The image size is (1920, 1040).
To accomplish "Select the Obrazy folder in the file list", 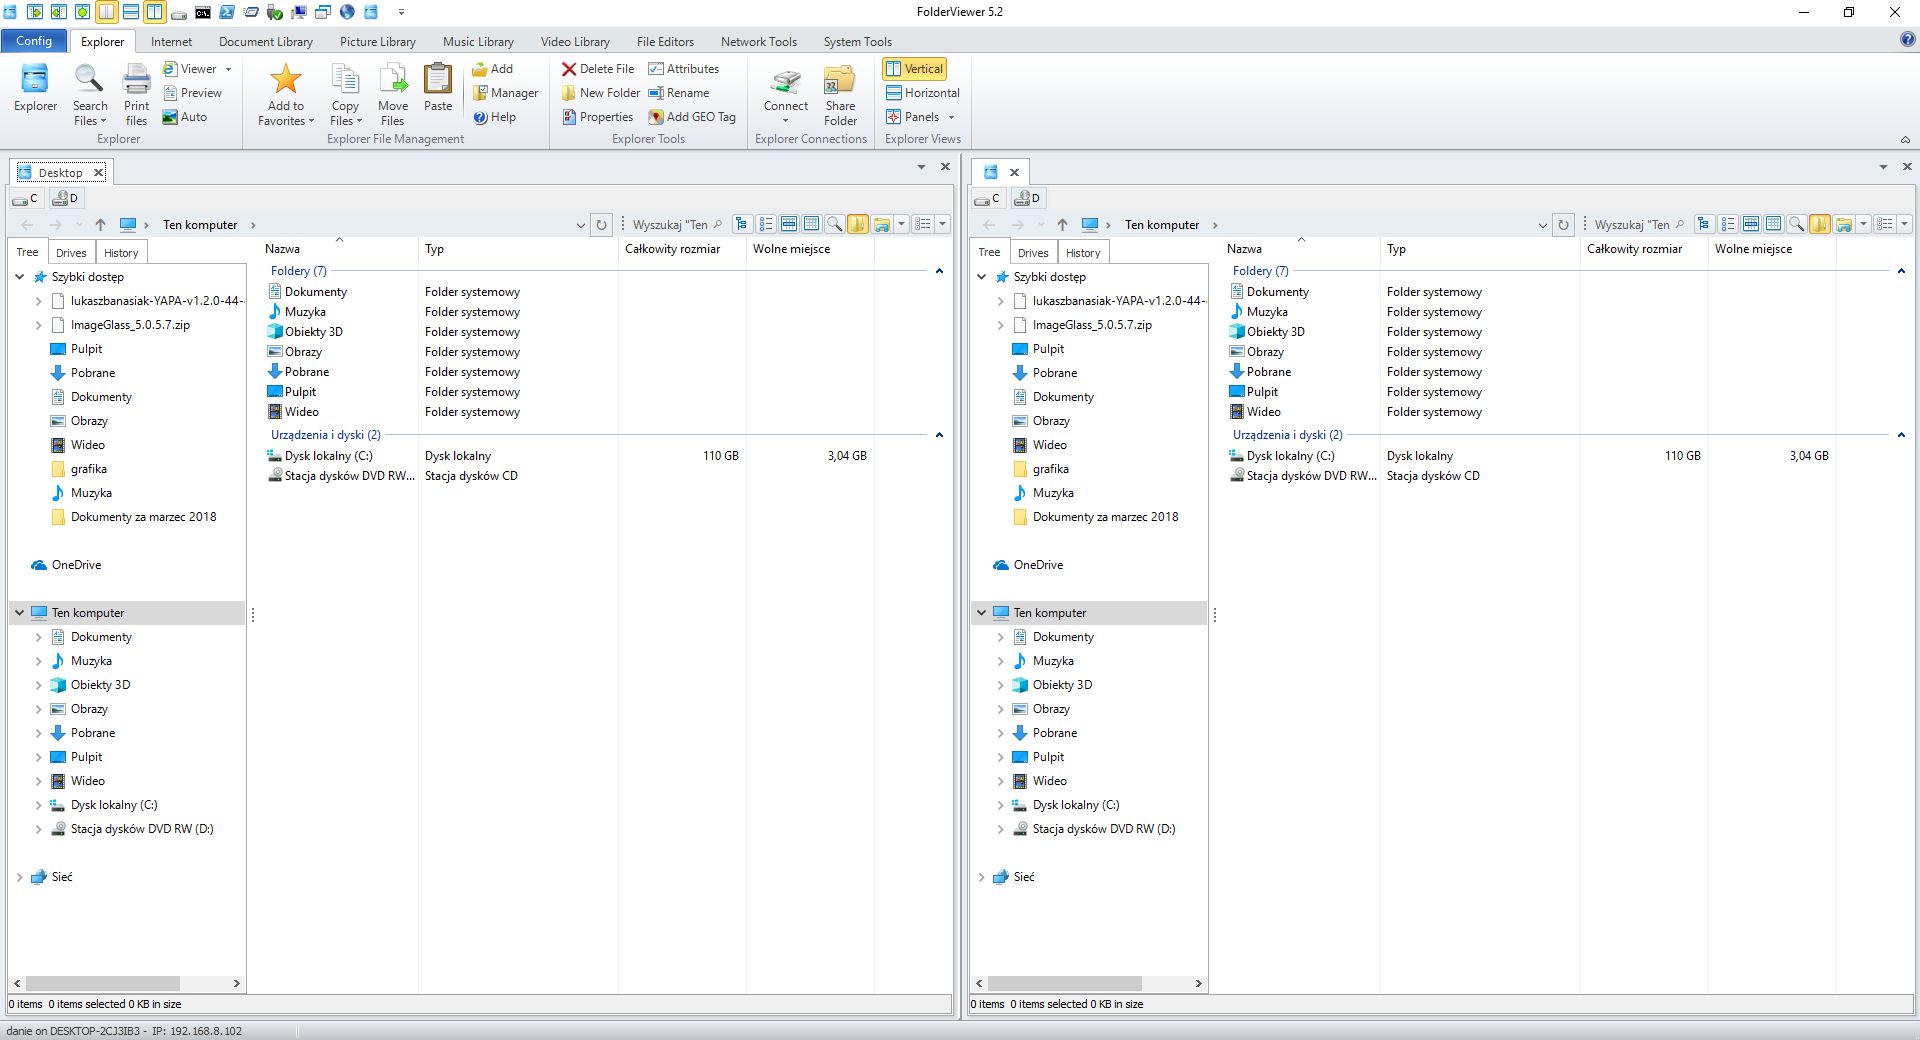I will (x=303, y=351).
